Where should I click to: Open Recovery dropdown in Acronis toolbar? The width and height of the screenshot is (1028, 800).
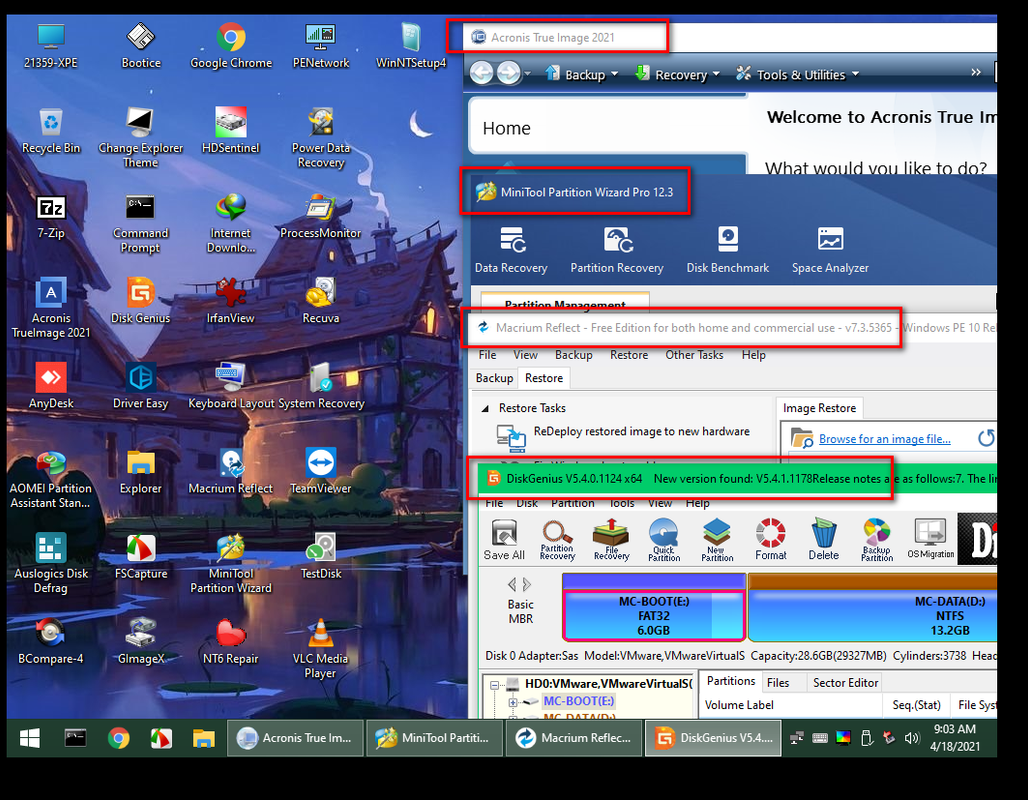point(677,74)
